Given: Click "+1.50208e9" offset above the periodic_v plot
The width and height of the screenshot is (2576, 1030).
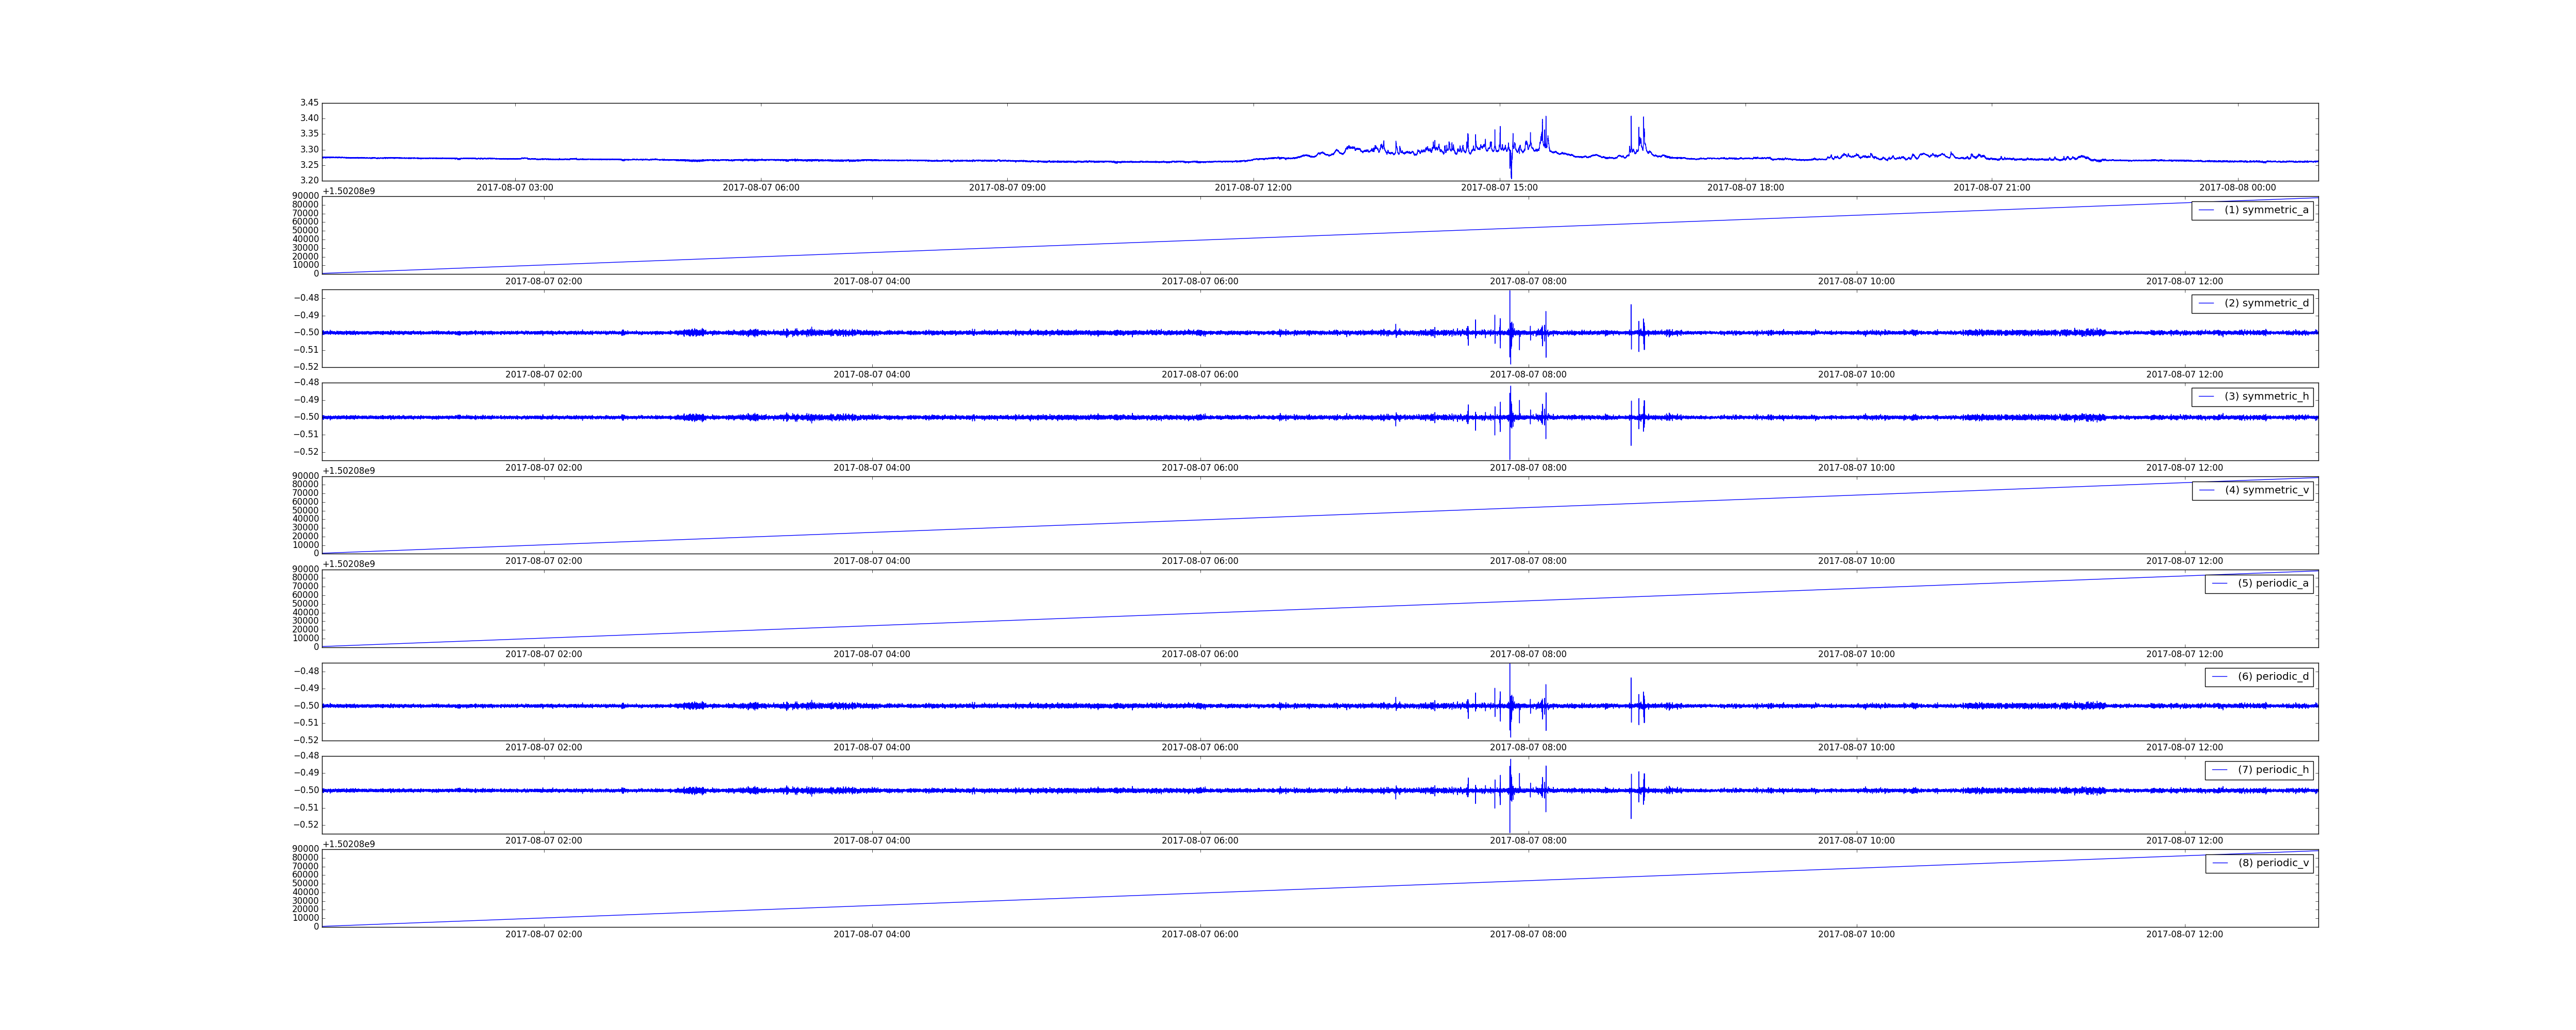Looking at the screenshot, I should (349, 844).
